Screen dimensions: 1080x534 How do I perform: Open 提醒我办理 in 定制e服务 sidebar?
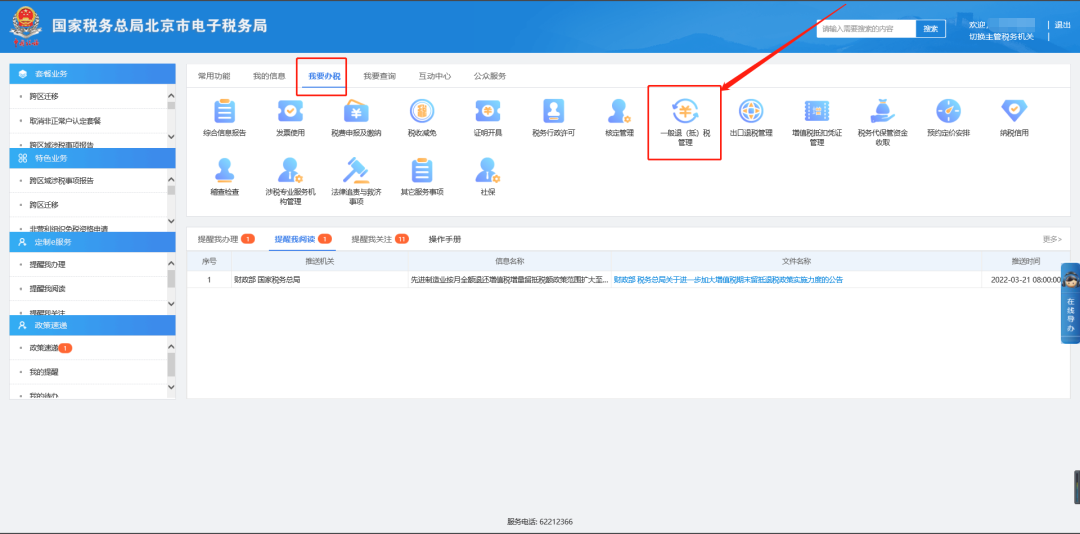[x=48, y=265]
